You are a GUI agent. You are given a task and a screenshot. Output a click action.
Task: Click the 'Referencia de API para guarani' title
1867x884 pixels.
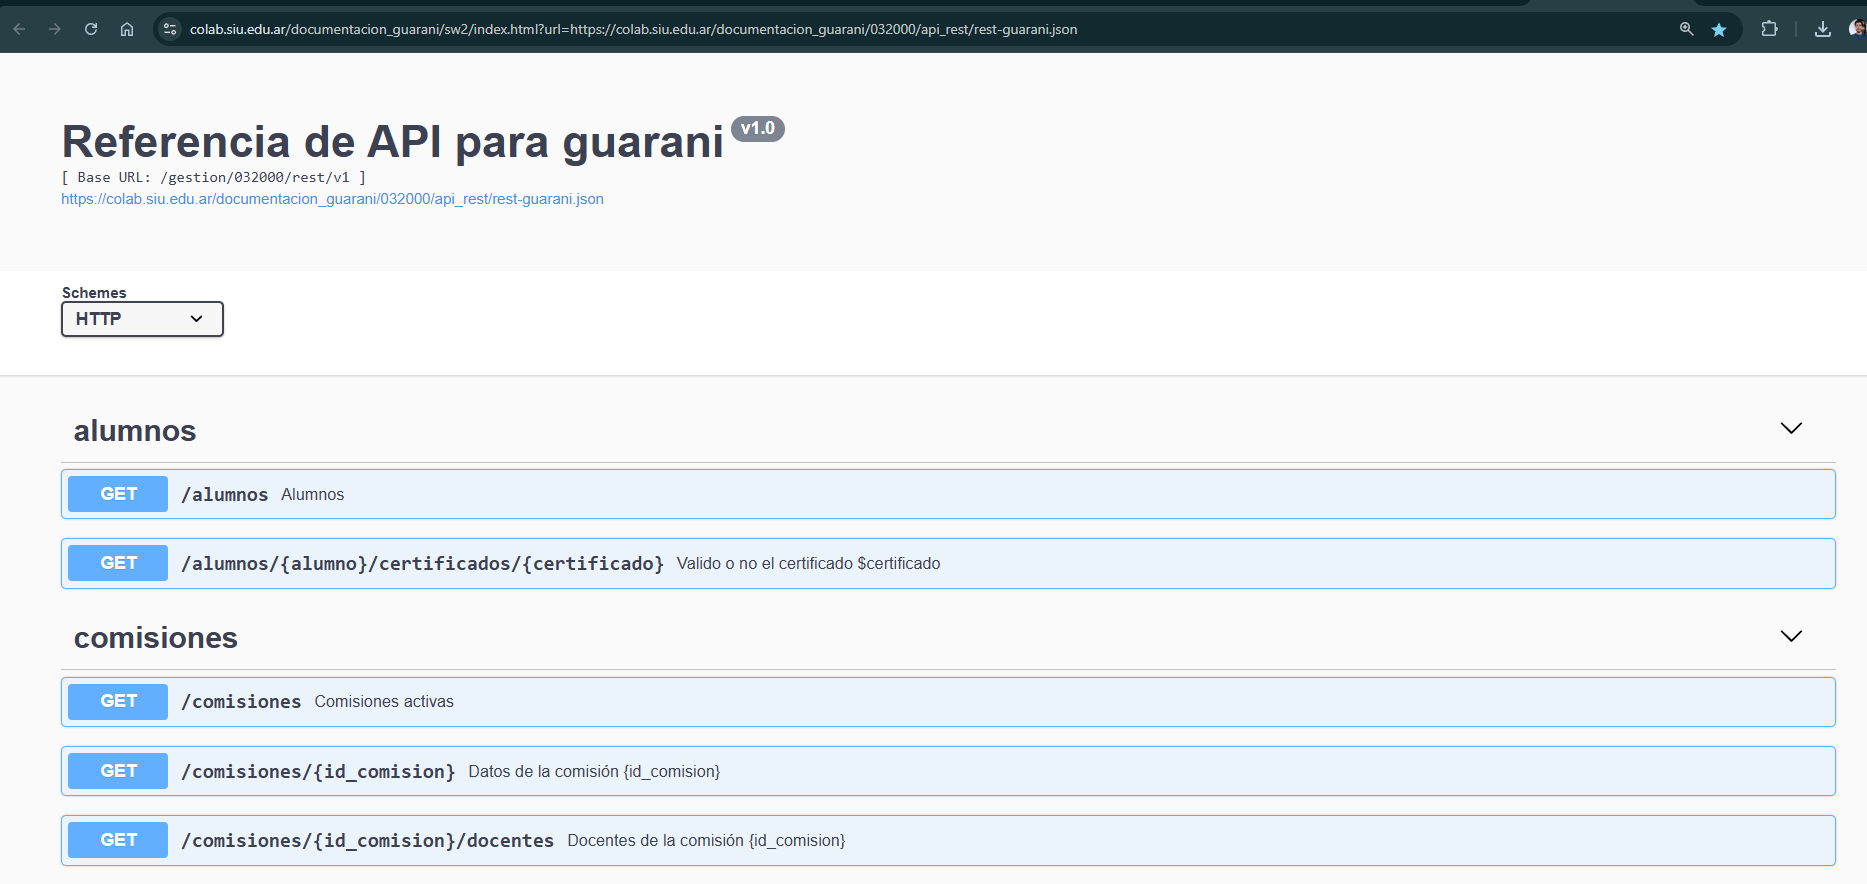pyautogui.click(x=393, y=142)
